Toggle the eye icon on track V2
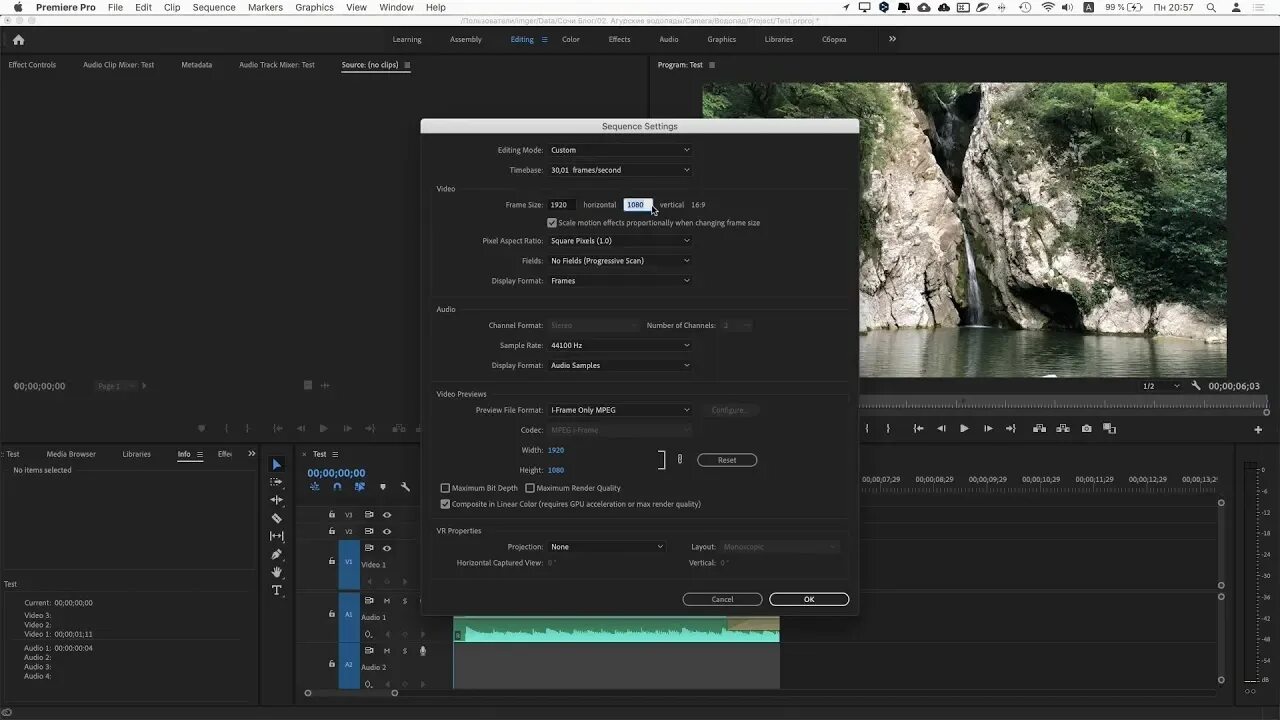1280x720 pixels. [387, 531]
